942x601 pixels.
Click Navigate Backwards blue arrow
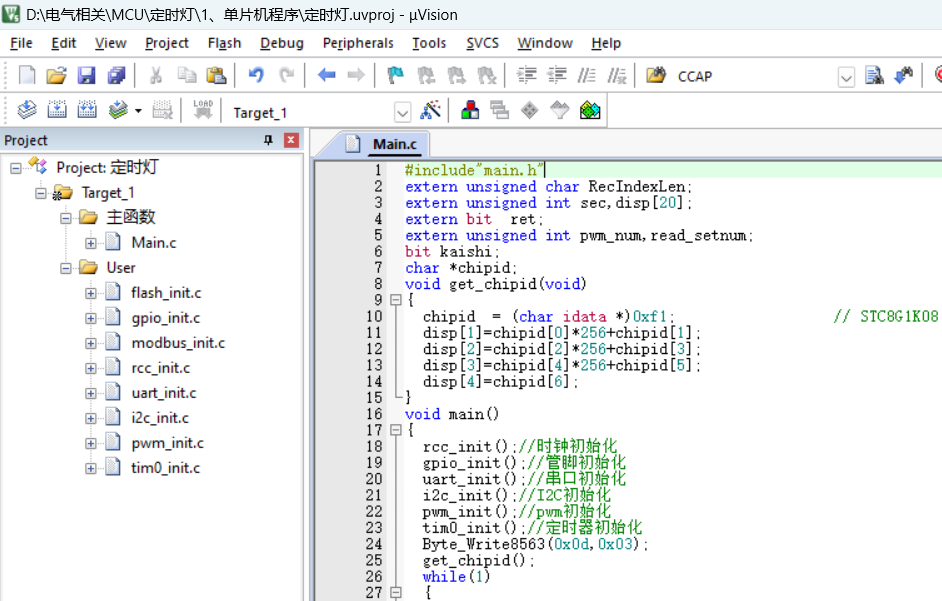coord(326,76)
